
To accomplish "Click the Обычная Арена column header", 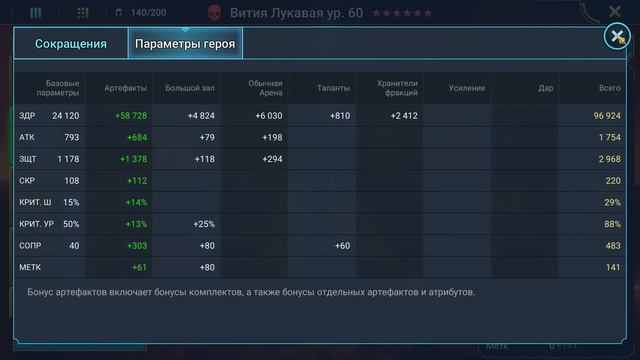I will [265, 88].
